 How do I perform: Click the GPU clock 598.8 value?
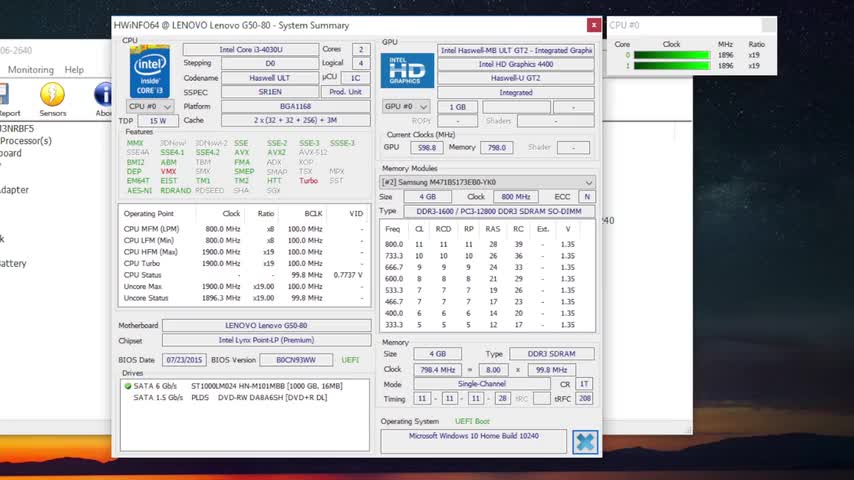pyautogui.click(x=426, y=148)
